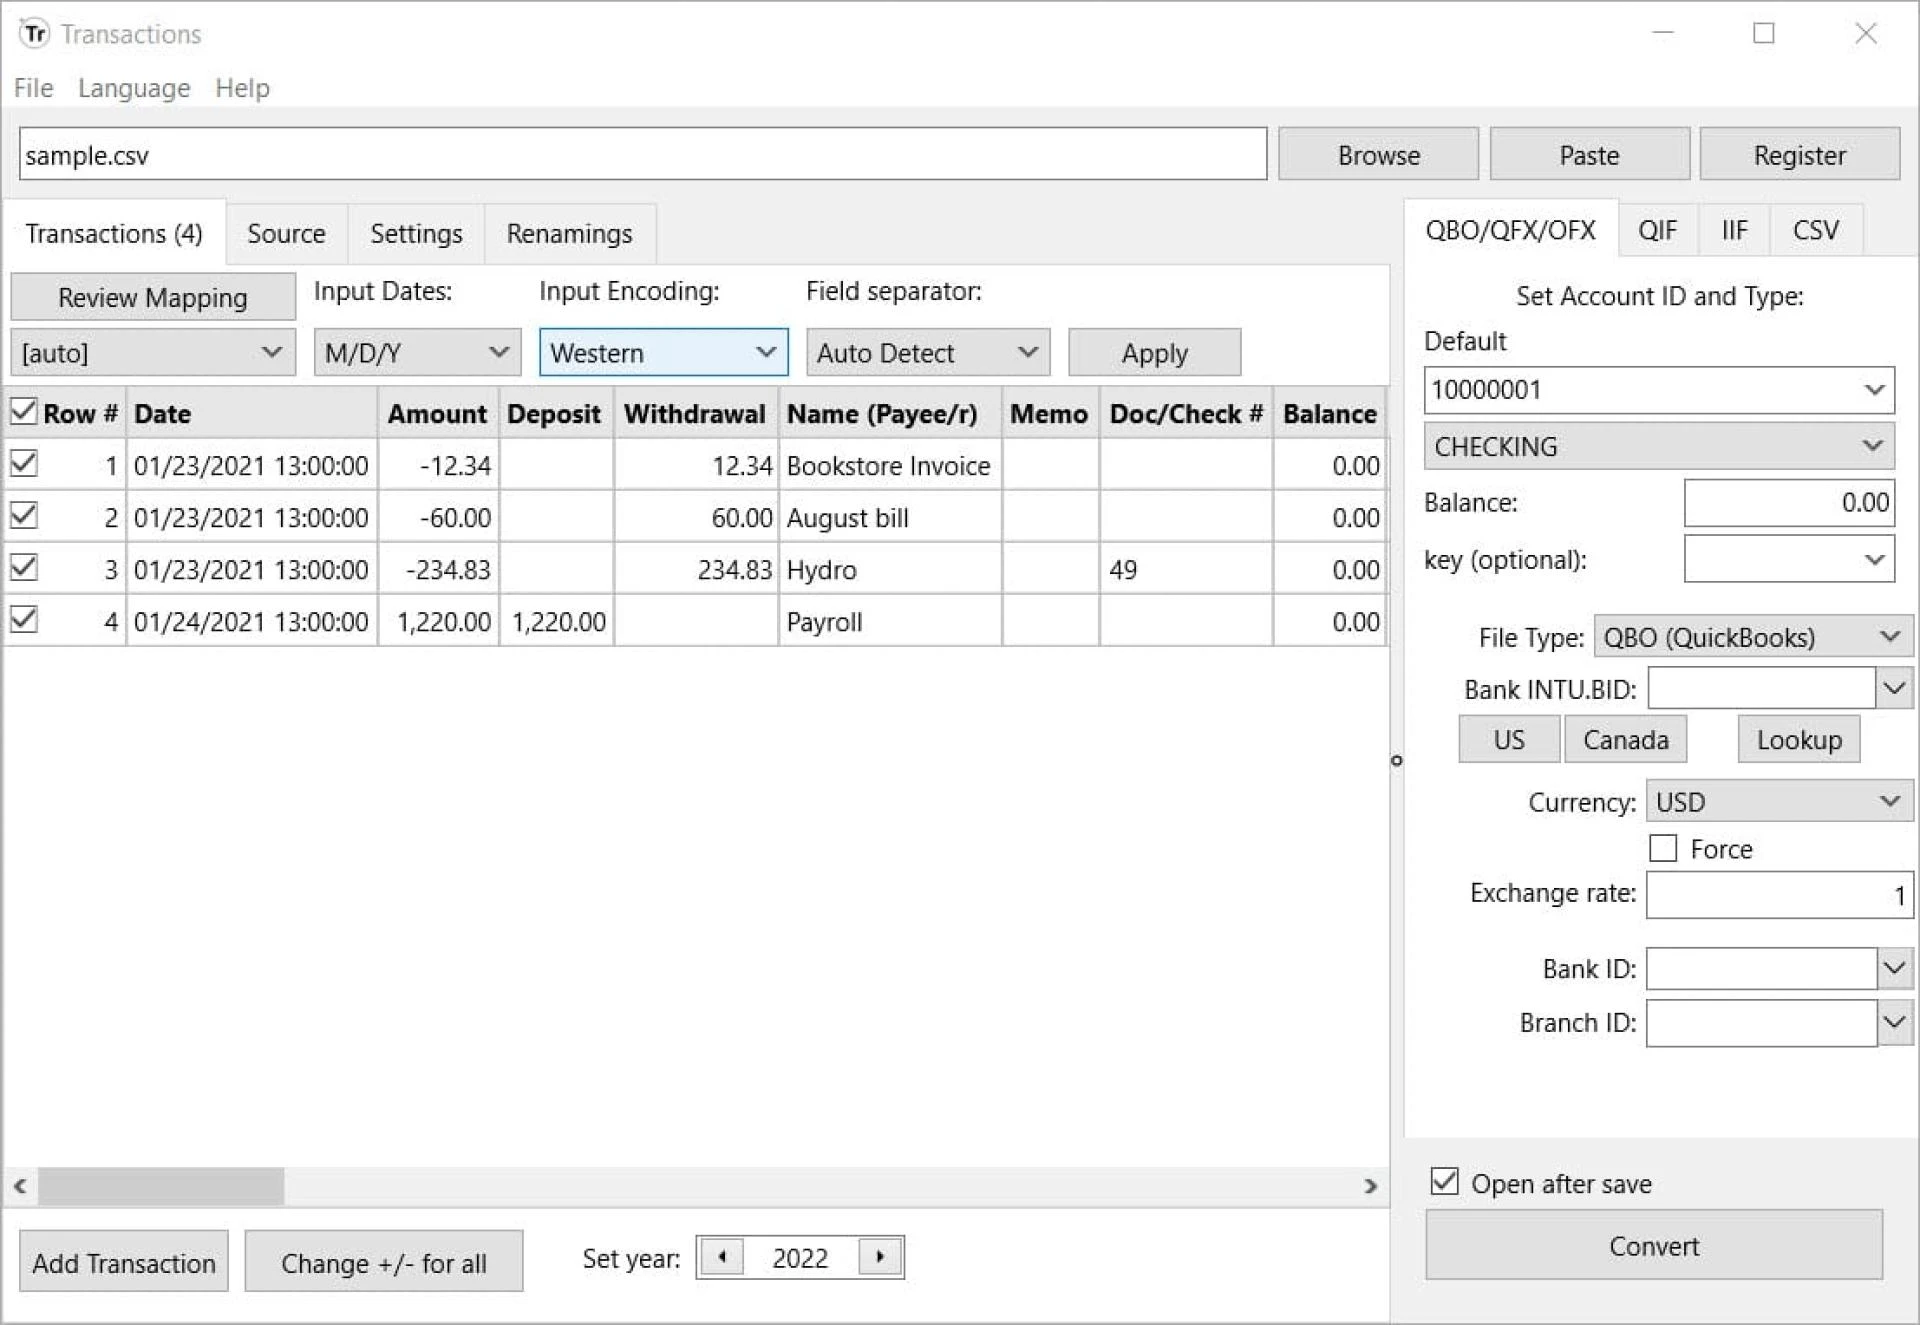Increment Set year using the right arrow
Image resolution: width=1920 pixels, height=1325 pixels.
tap(880, 1257)
